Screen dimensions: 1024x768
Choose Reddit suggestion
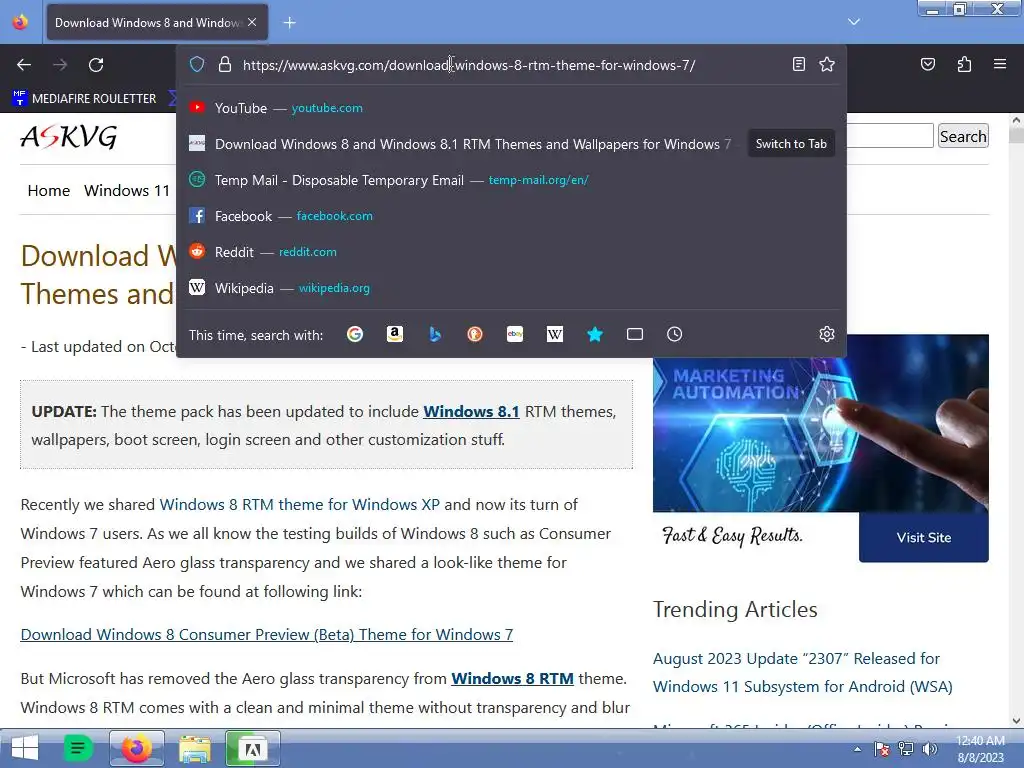coord(511,251)
